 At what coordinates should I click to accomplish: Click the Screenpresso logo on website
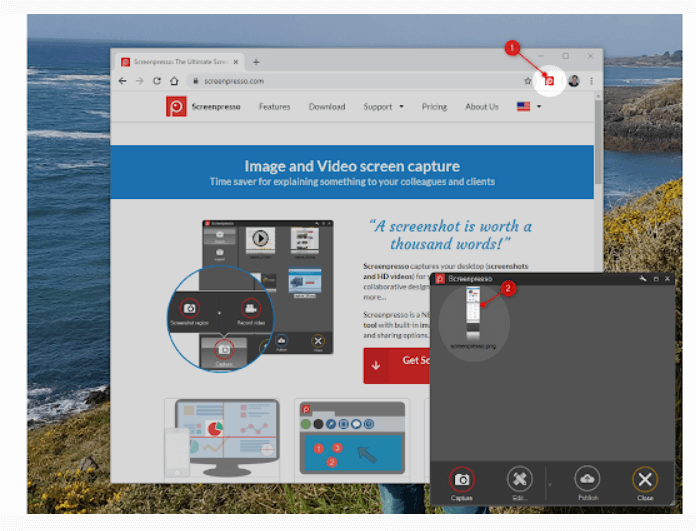pyautogui.click(x=176, y=107)
